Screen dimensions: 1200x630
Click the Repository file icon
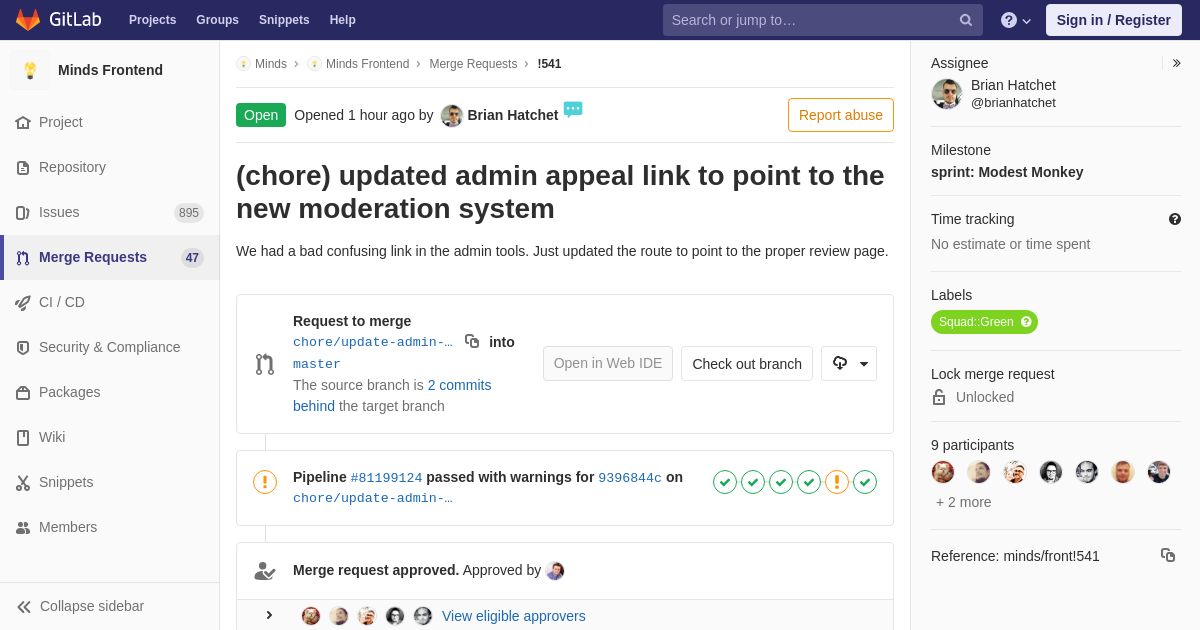click(23, 167)
